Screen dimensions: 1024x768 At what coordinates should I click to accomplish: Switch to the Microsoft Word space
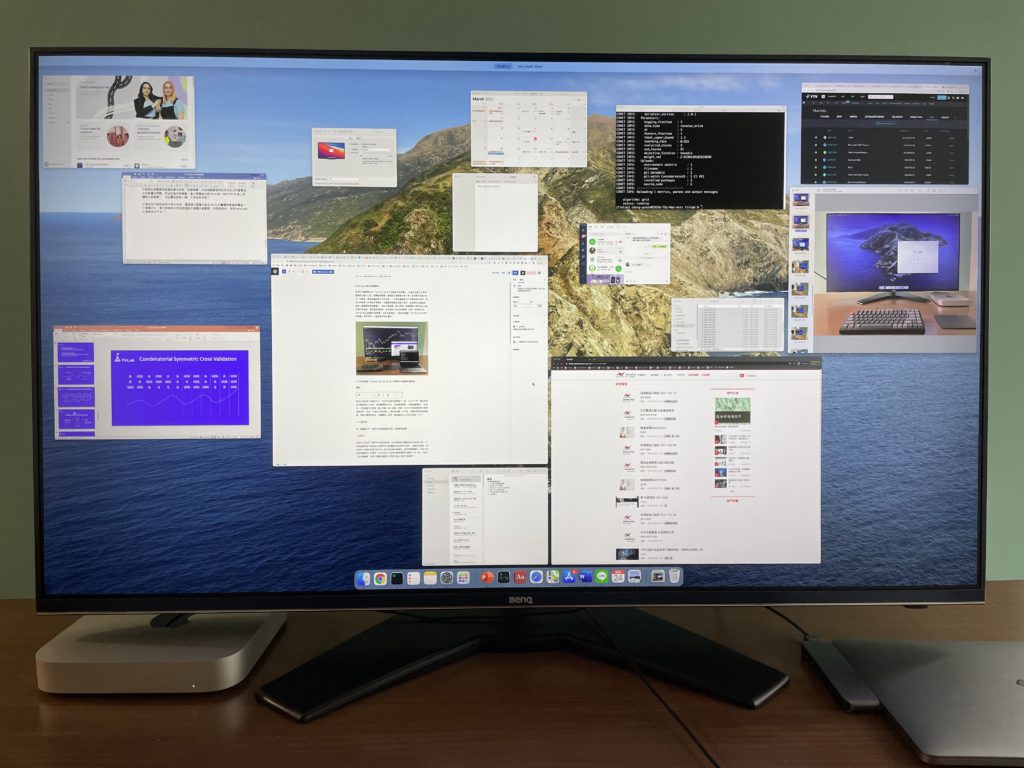[530, 66]
